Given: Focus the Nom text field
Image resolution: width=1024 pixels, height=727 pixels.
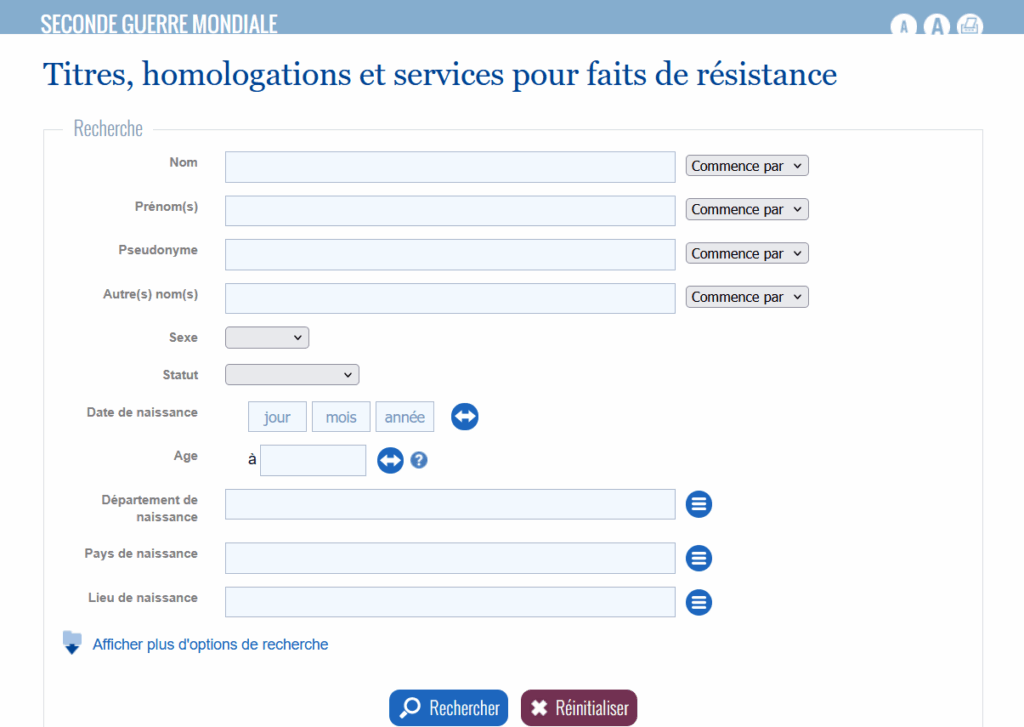Looking at the screenshot, I should tap(450, 167).
